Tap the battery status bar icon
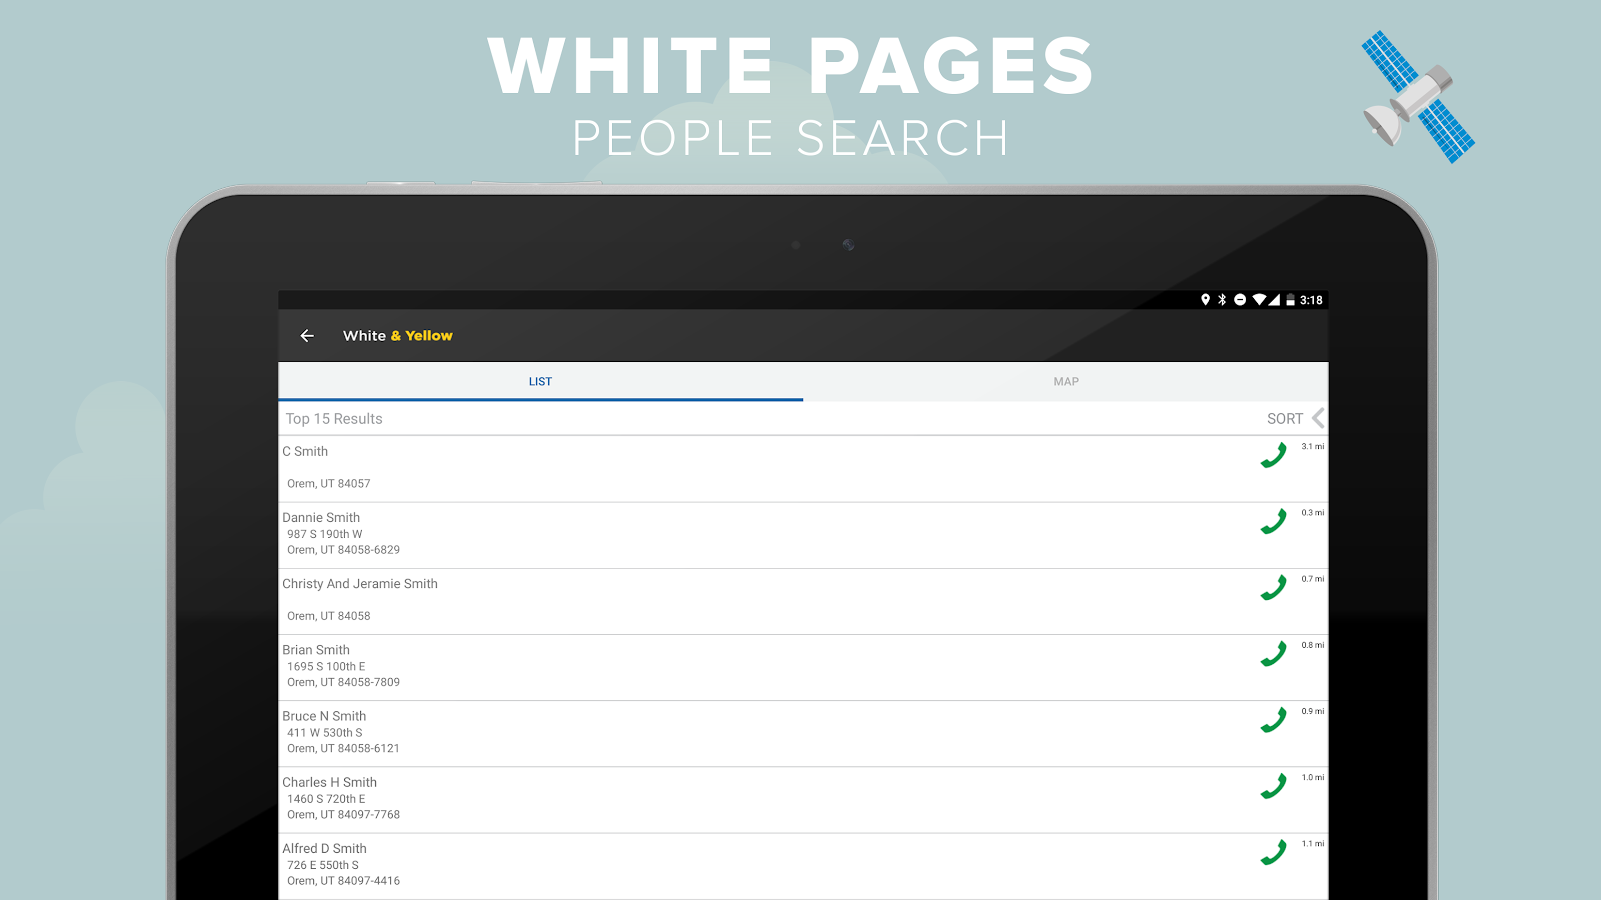Image resolution: width=1601 pixels, height=900 pixels. tap(1291, 300)
